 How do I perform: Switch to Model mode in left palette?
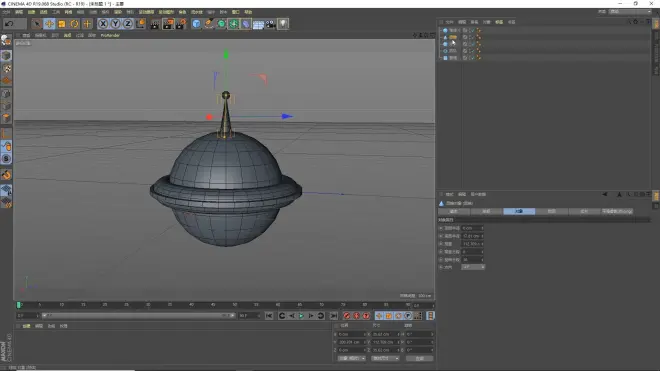coord(6,56)
